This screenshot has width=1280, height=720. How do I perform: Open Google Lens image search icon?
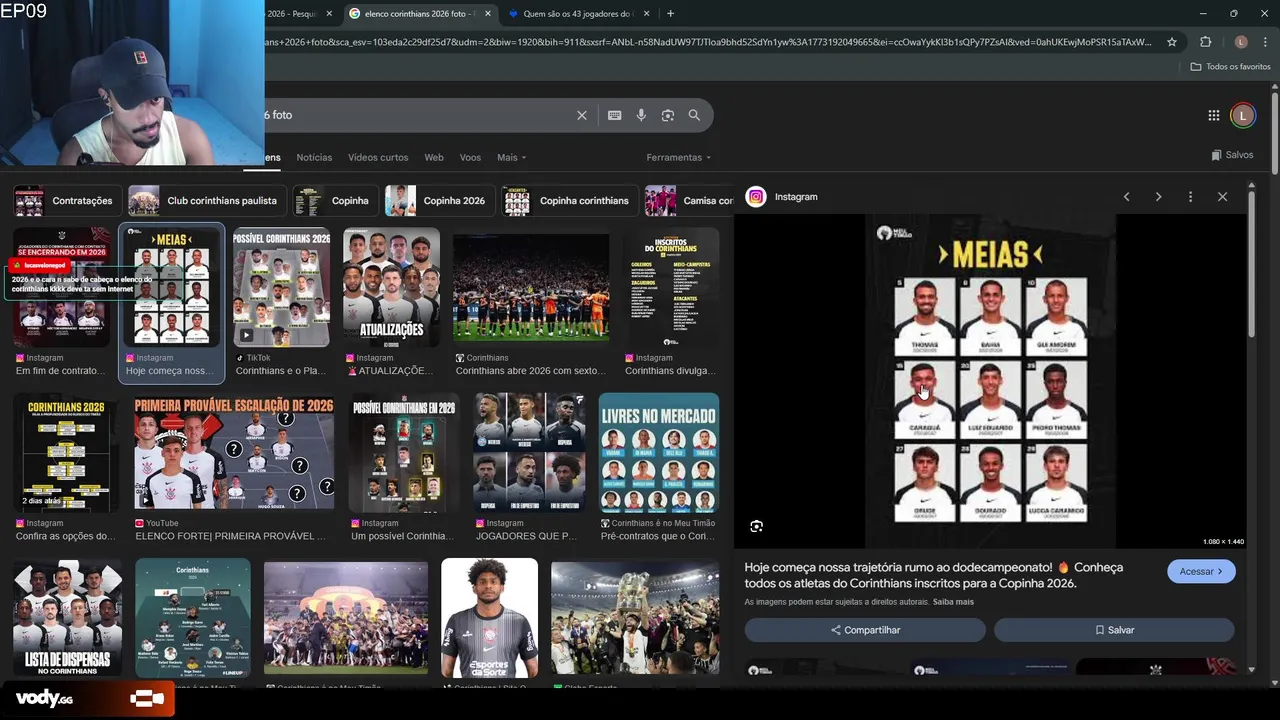click(x=668, y=115)
